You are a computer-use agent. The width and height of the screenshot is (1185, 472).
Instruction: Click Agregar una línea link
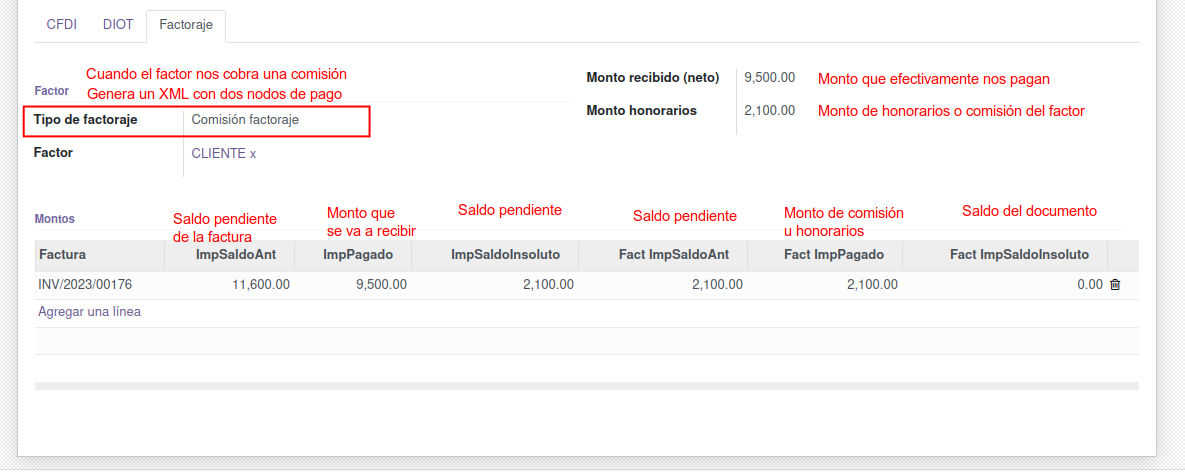coord(90,312)
